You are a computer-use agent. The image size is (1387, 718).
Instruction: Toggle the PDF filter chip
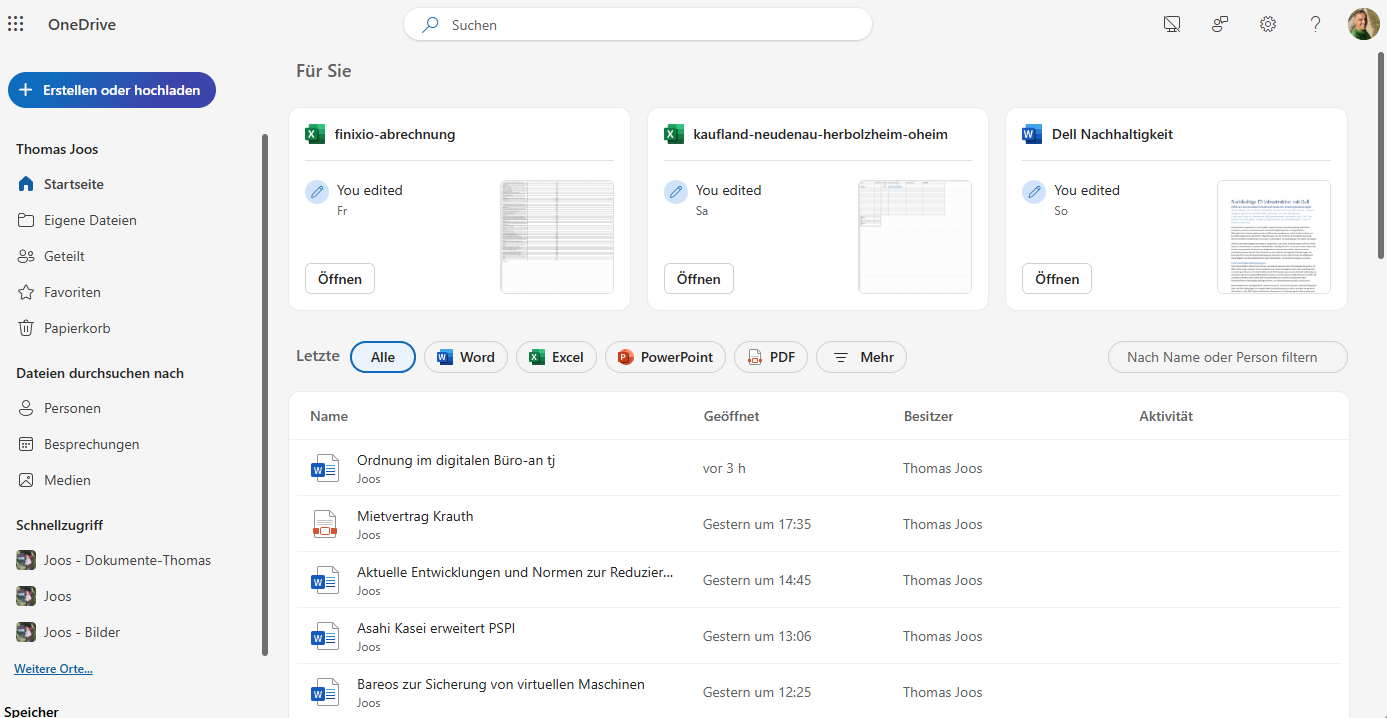click(770, 357)
